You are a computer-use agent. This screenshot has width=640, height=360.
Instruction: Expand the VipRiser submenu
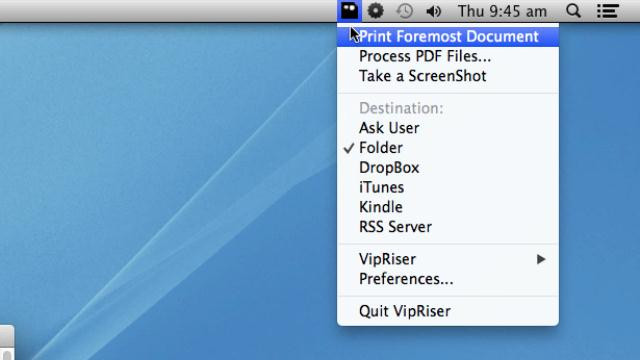click(448, 259)
